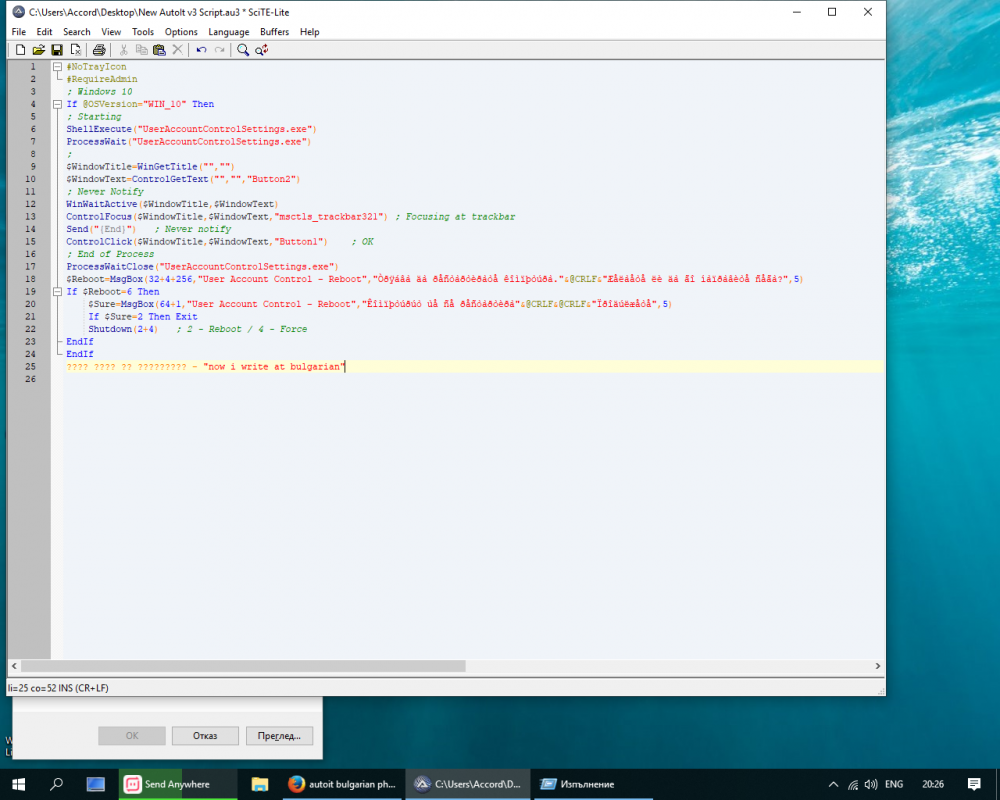Click the horizontal scrollbar left arrow
The width and height of the screenshot is (1000, 800).
coord(14,666)
